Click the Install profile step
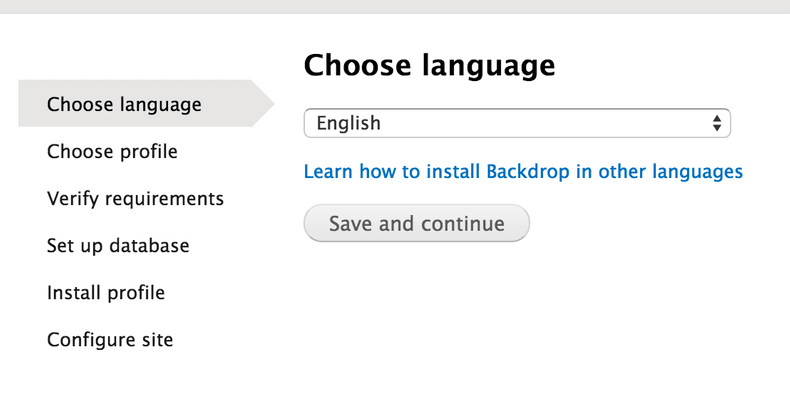The image size is (790, 405). click(x=106, y=292)
